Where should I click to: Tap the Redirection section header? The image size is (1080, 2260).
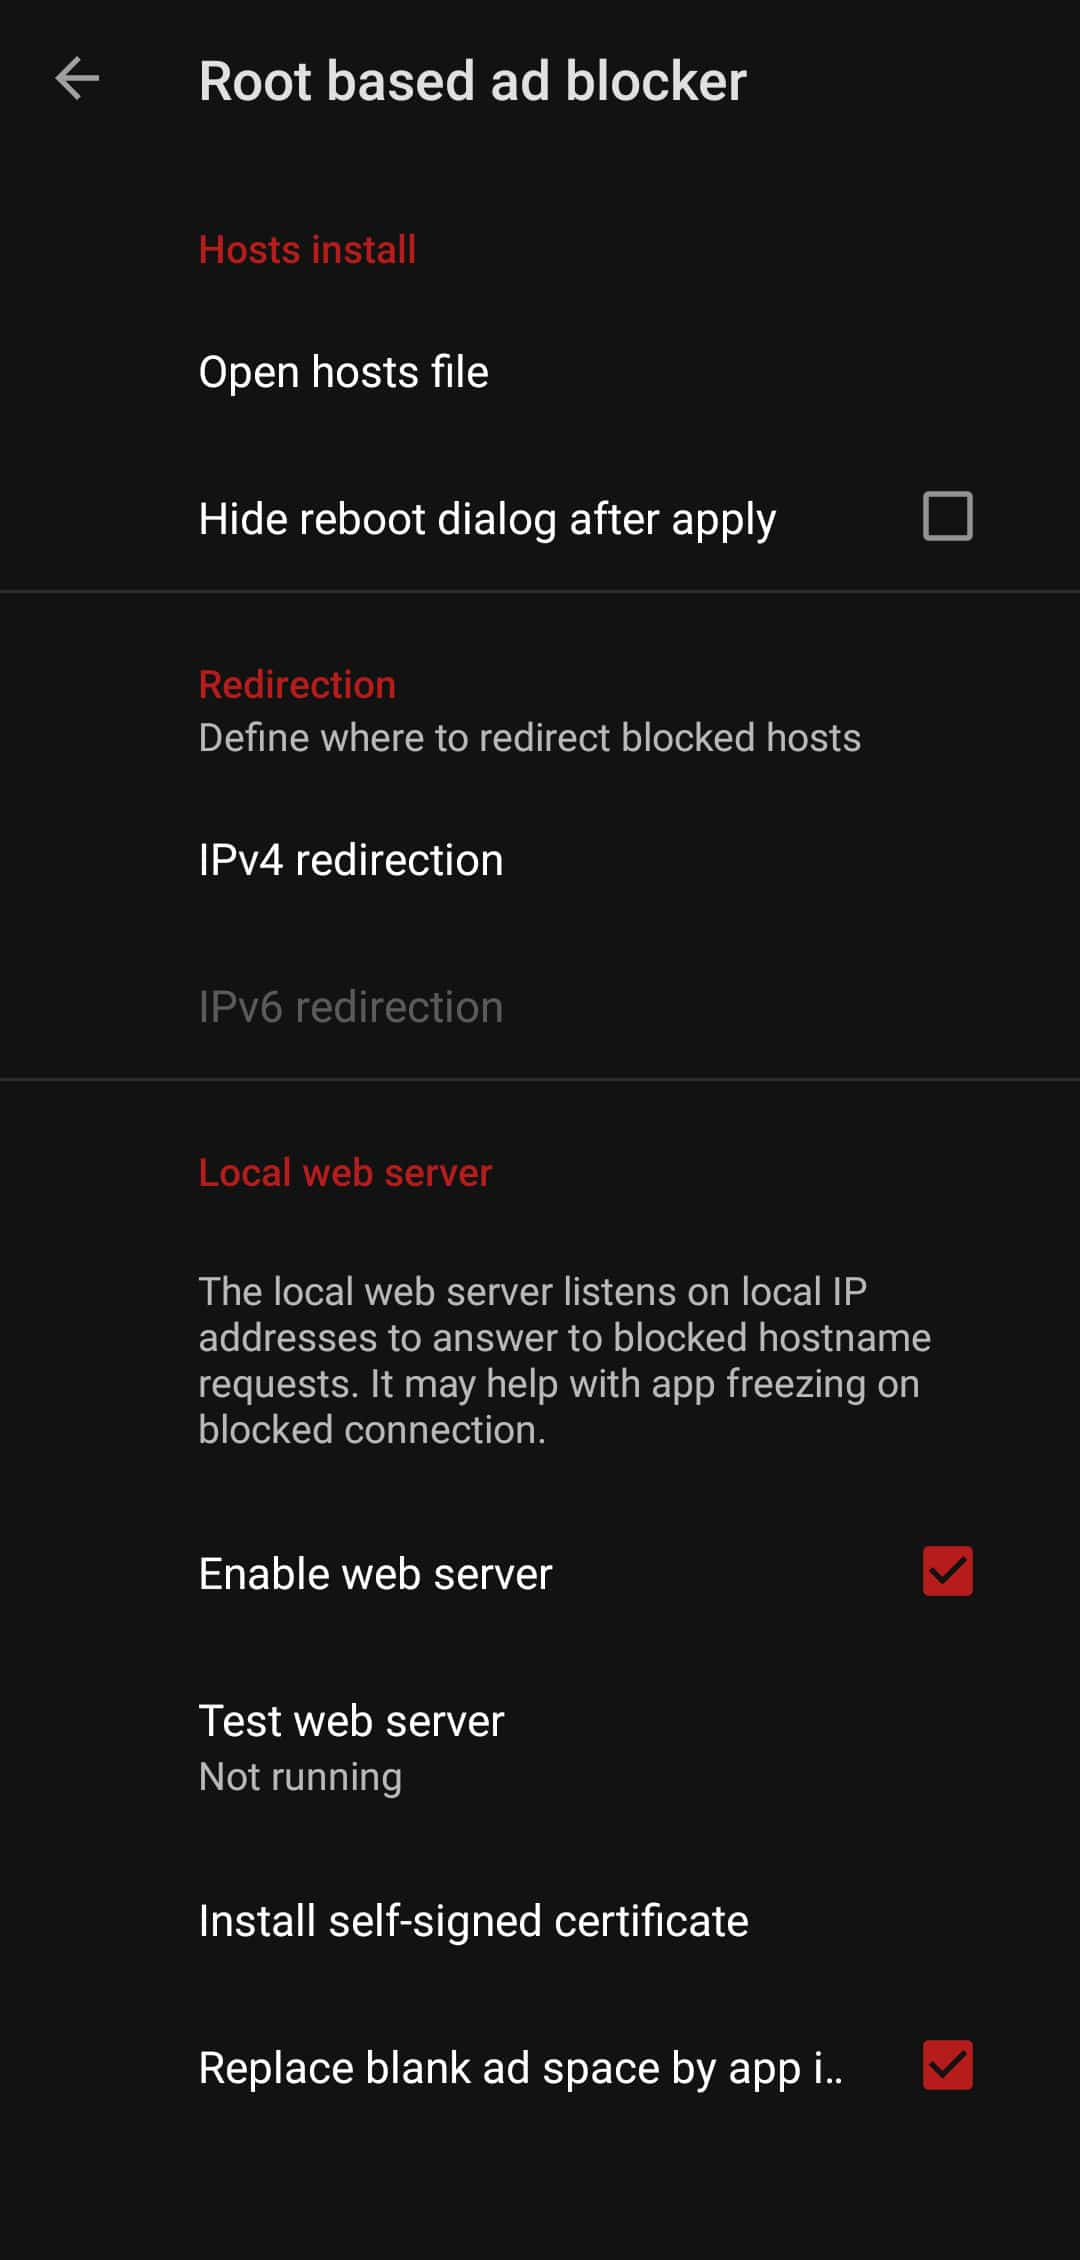[297, 685]
